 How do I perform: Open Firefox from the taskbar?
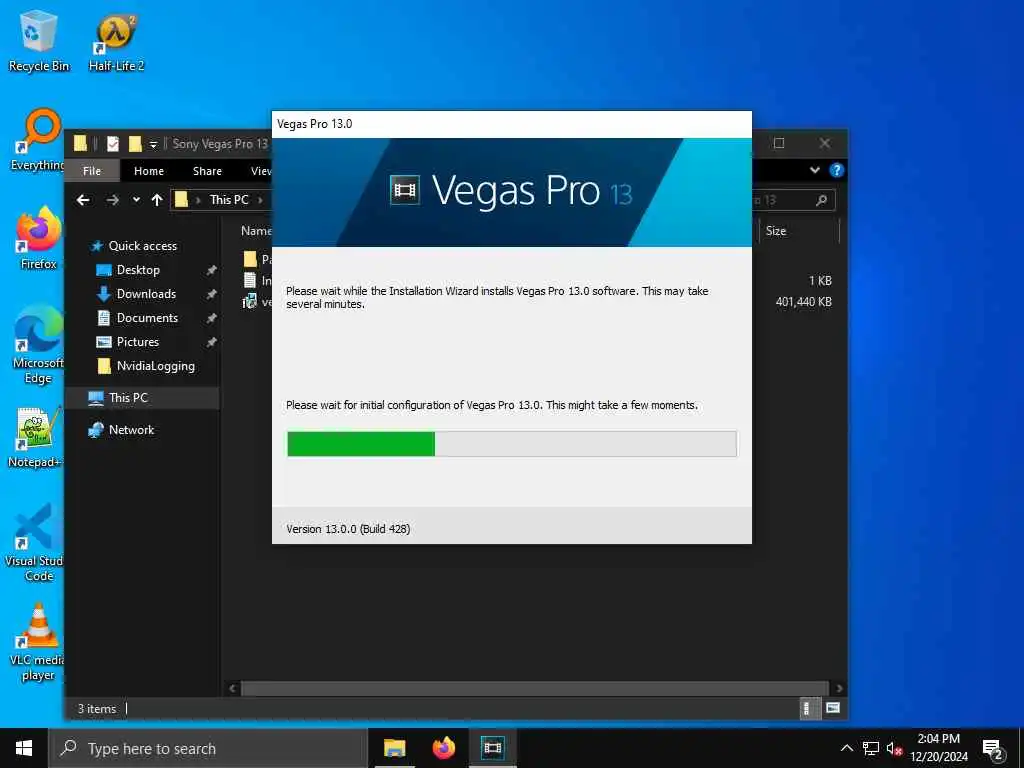[443, 748]
